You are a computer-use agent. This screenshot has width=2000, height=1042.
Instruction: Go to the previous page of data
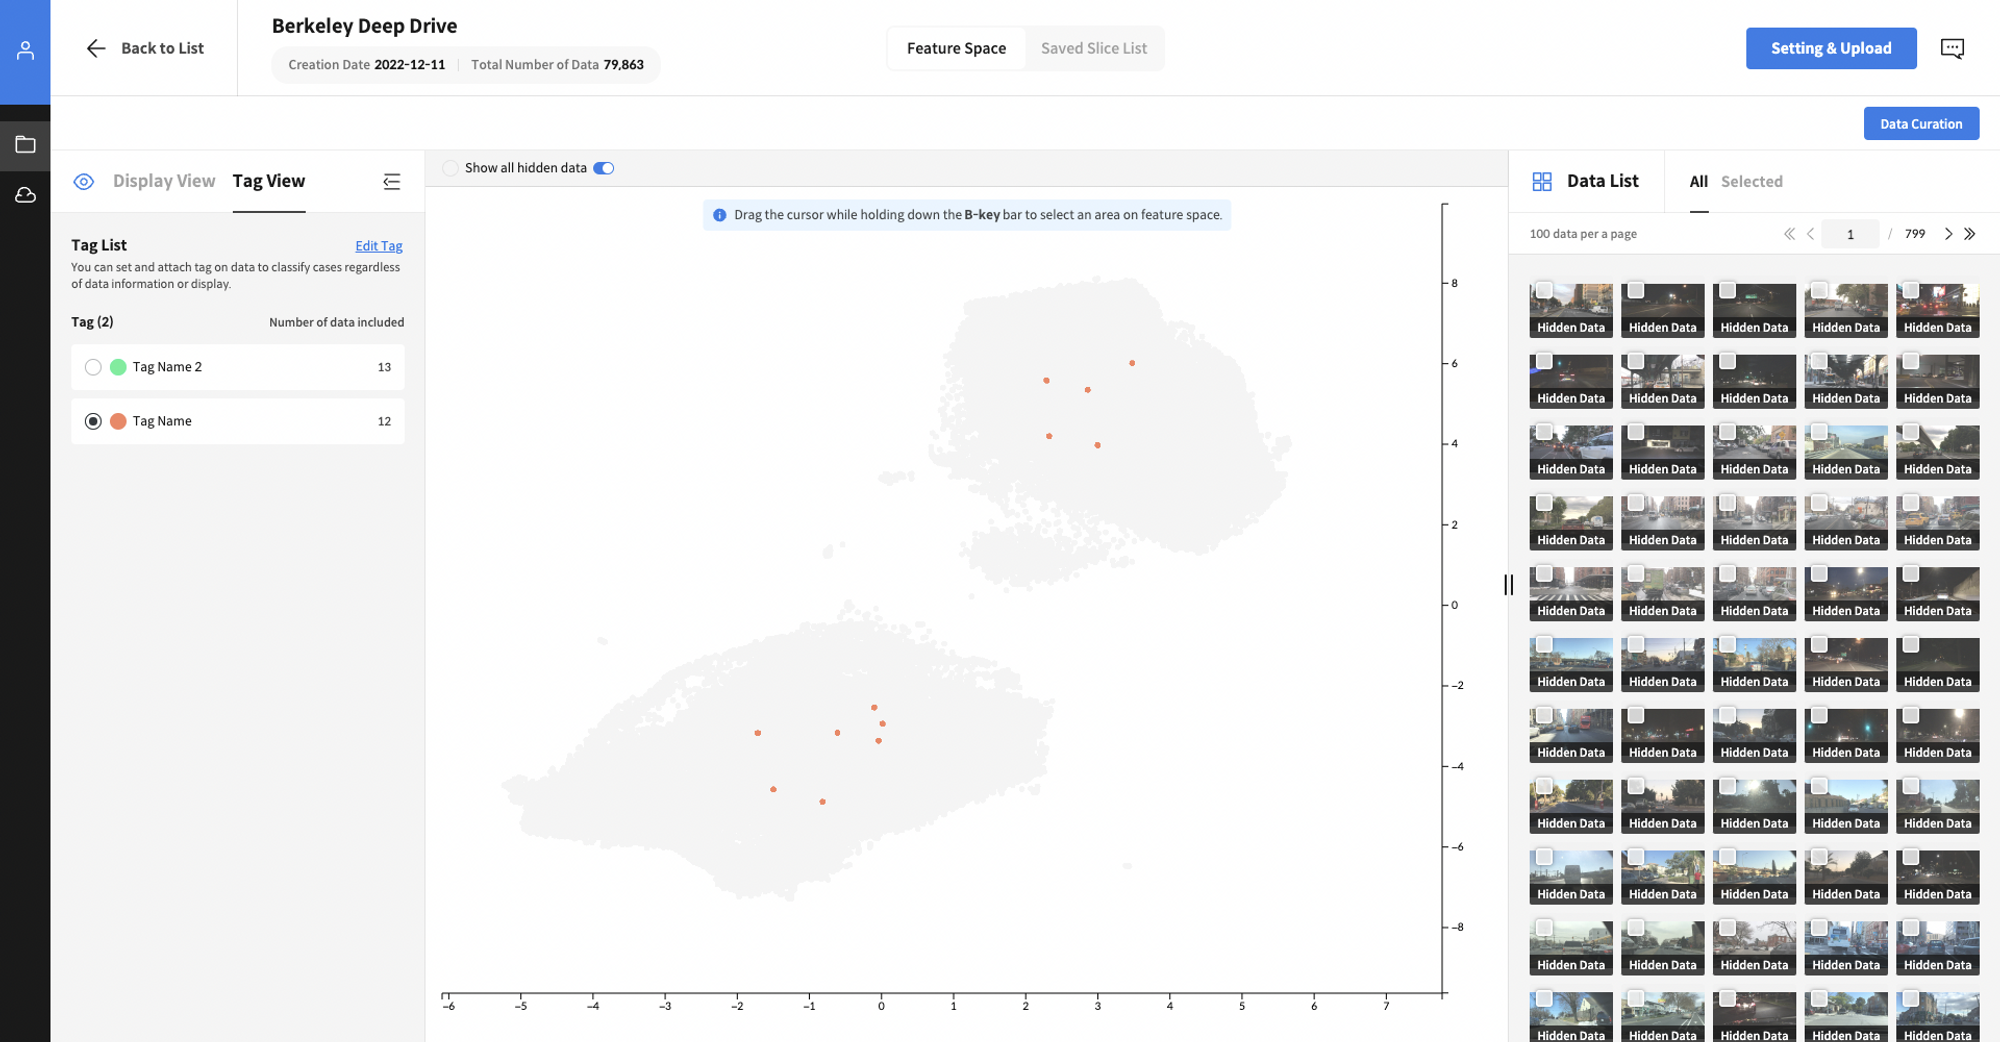[1811, 234]
